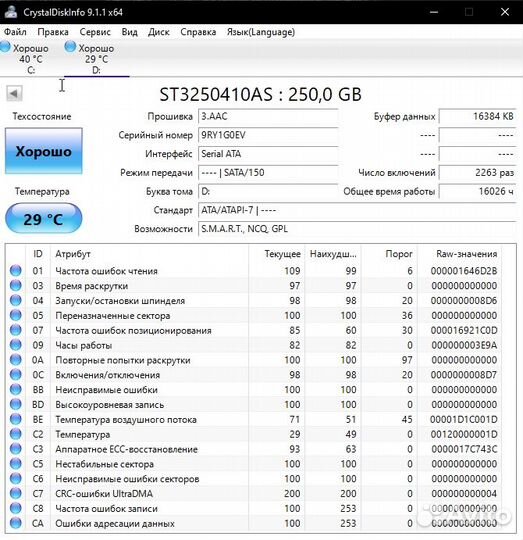Click status orb for attribute C3
523x540 pixels.
tap(15, 449)
